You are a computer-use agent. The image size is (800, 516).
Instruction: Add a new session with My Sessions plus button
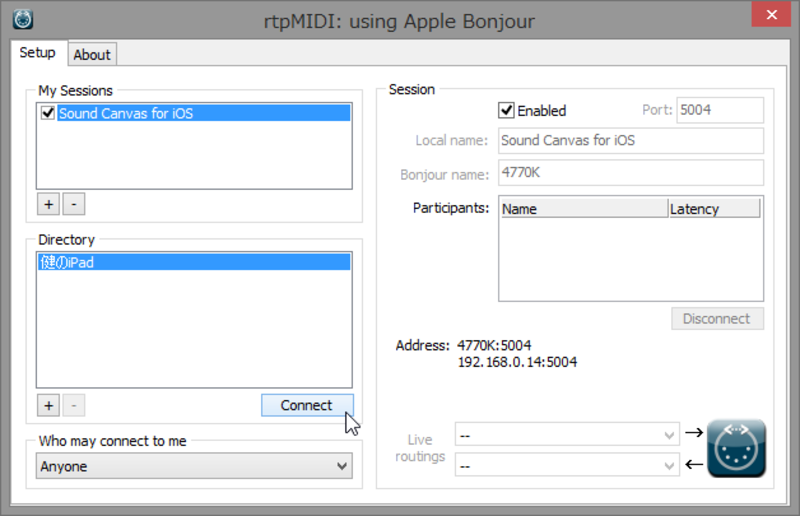pos(48,204)
